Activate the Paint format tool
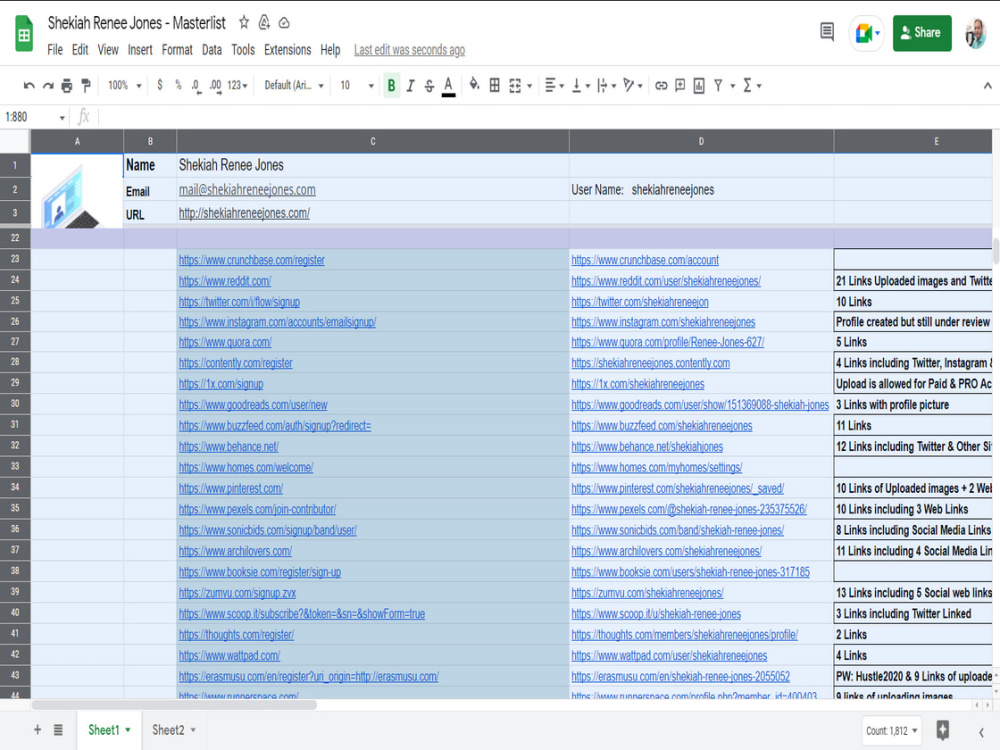The image size is (1000, 750). [86, 85]
